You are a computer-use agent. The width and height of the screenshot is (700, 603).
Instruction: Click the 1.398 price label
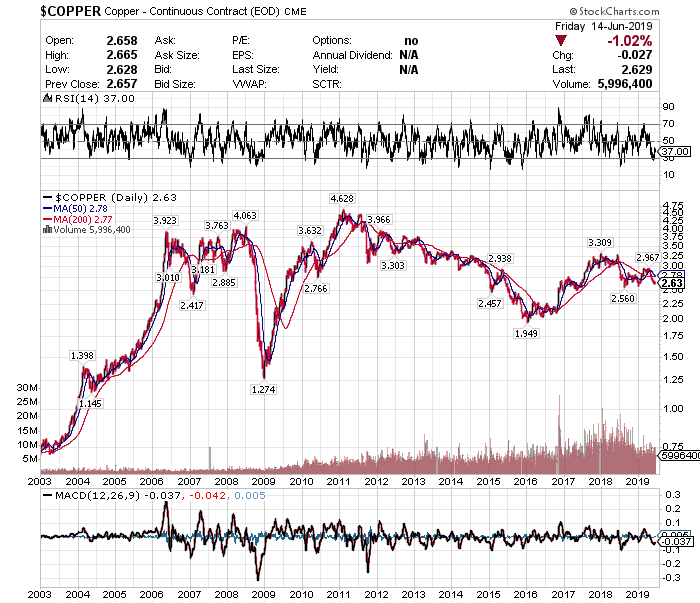[x=82, y=356]
